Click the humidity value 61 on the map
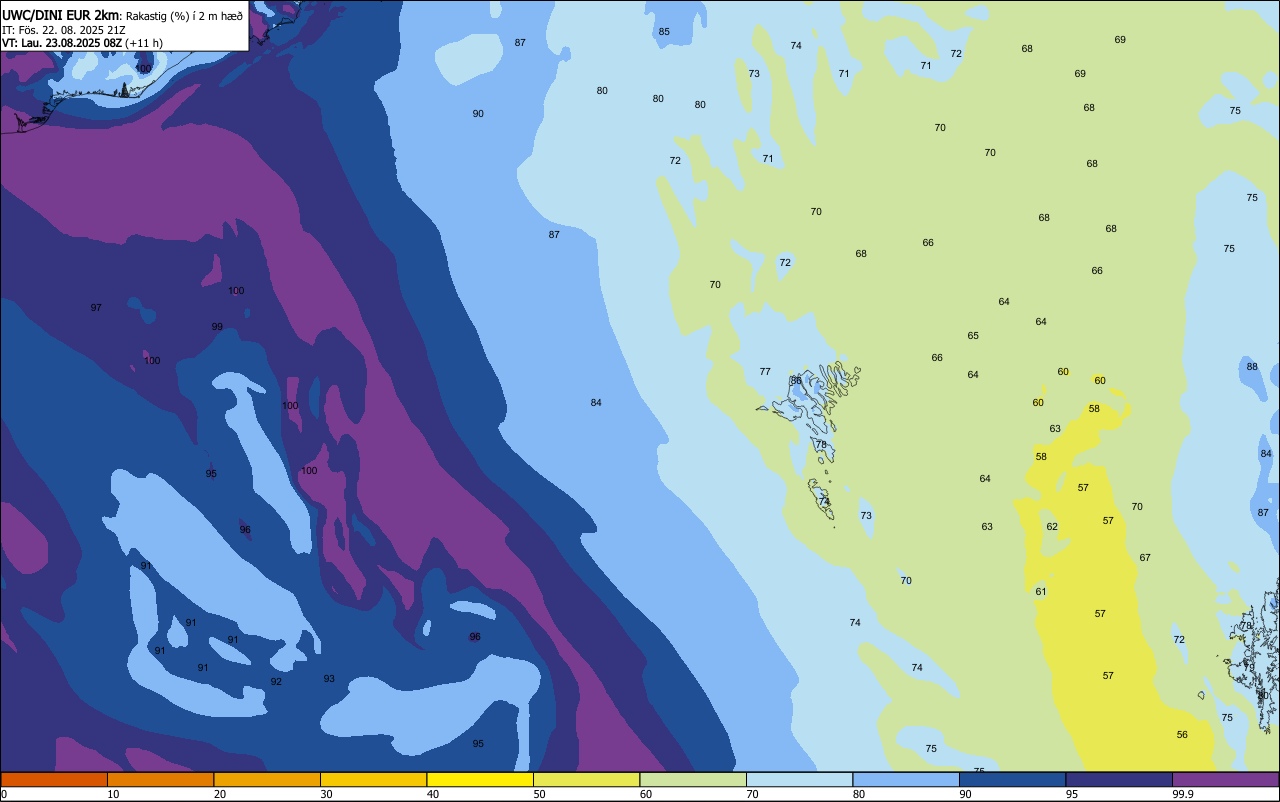The height and width of the screenshot is (802, 1280). point(1041,592)
